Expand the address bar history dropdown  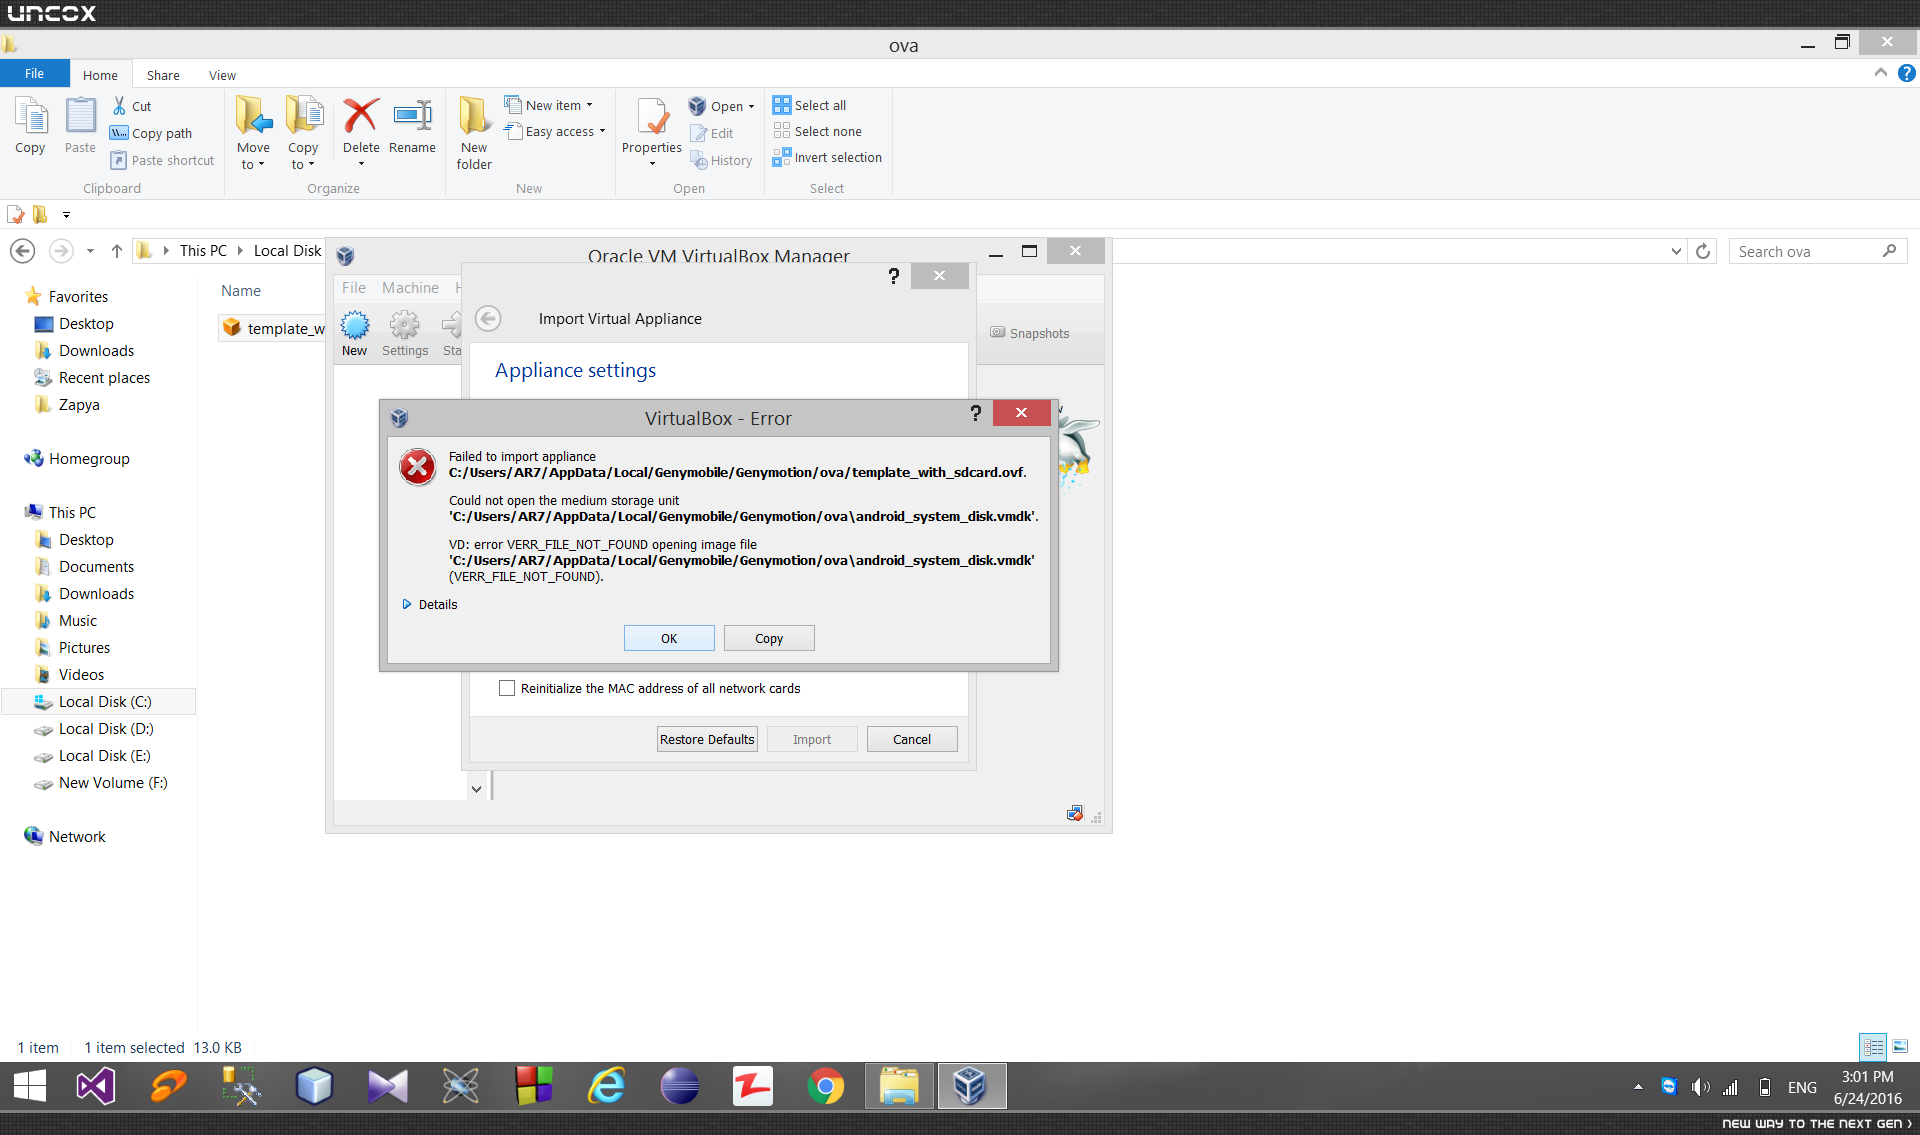click(x=1676, y=251)
